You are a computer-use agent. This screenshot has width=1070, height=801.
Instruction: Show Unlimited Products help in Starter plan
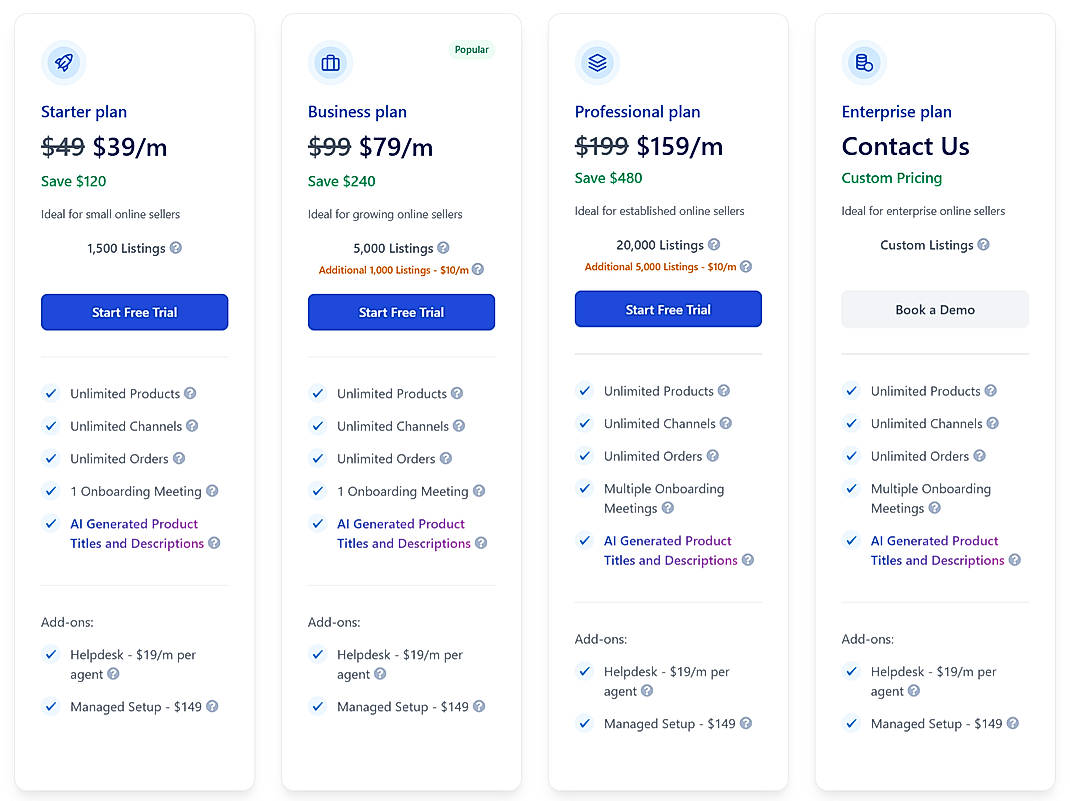click(x=190, y=393)
